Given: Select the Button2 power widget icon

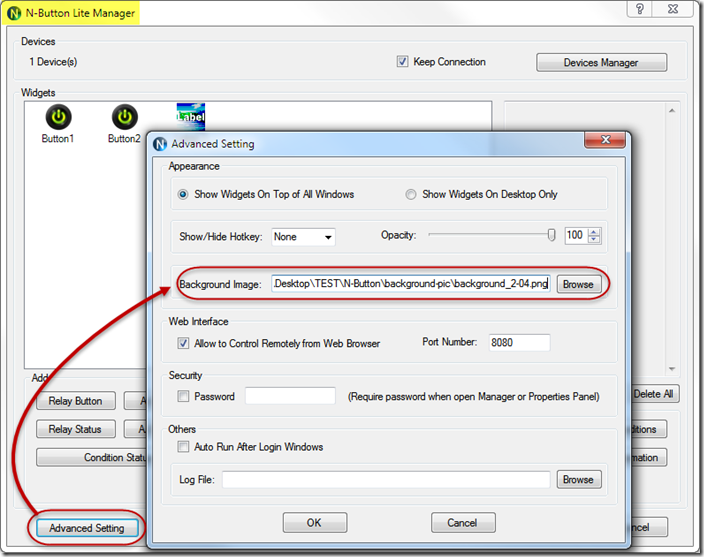Looking at the screenshot, I should pyautogui.click(x=124, y=117).
